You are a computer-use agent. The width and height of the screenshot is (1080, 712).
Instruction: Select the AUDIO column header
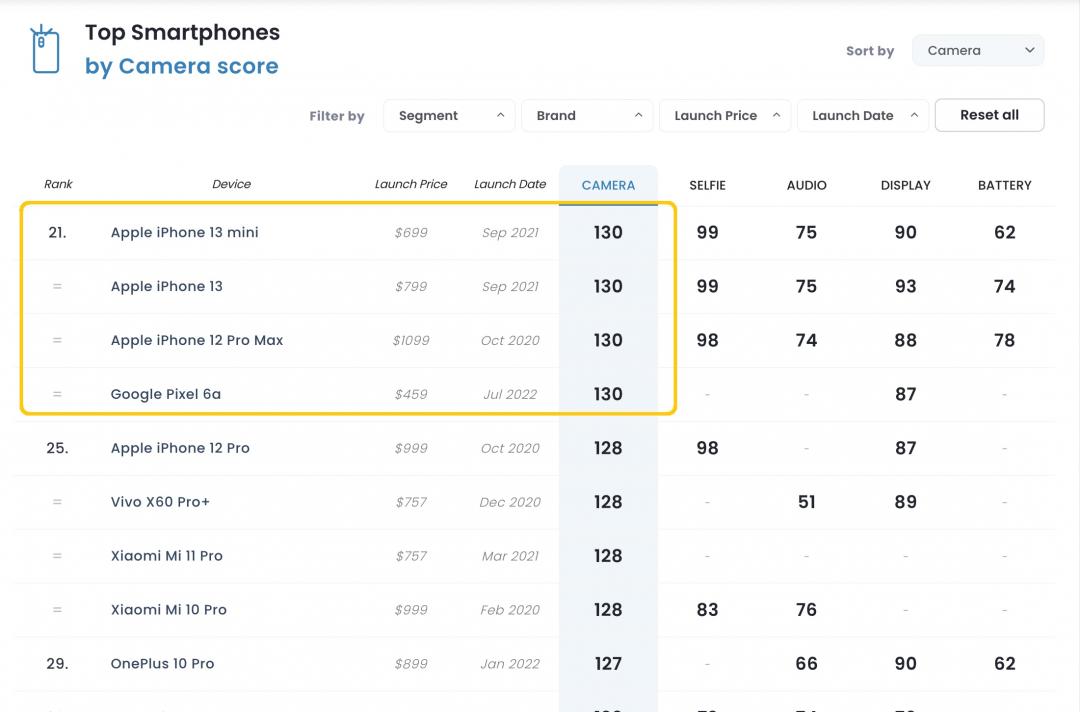click(806, 185)
